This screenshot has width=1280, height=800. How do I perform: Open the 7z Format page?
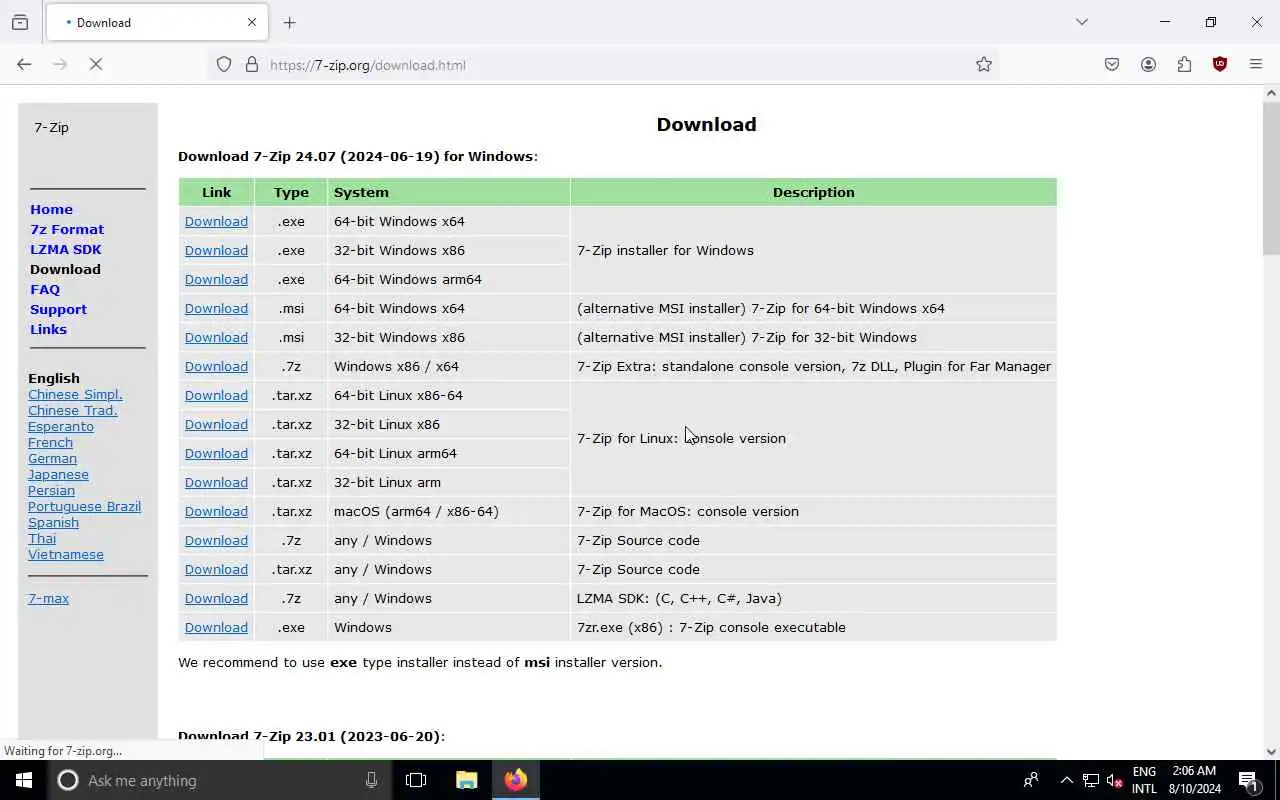[67, 229]
